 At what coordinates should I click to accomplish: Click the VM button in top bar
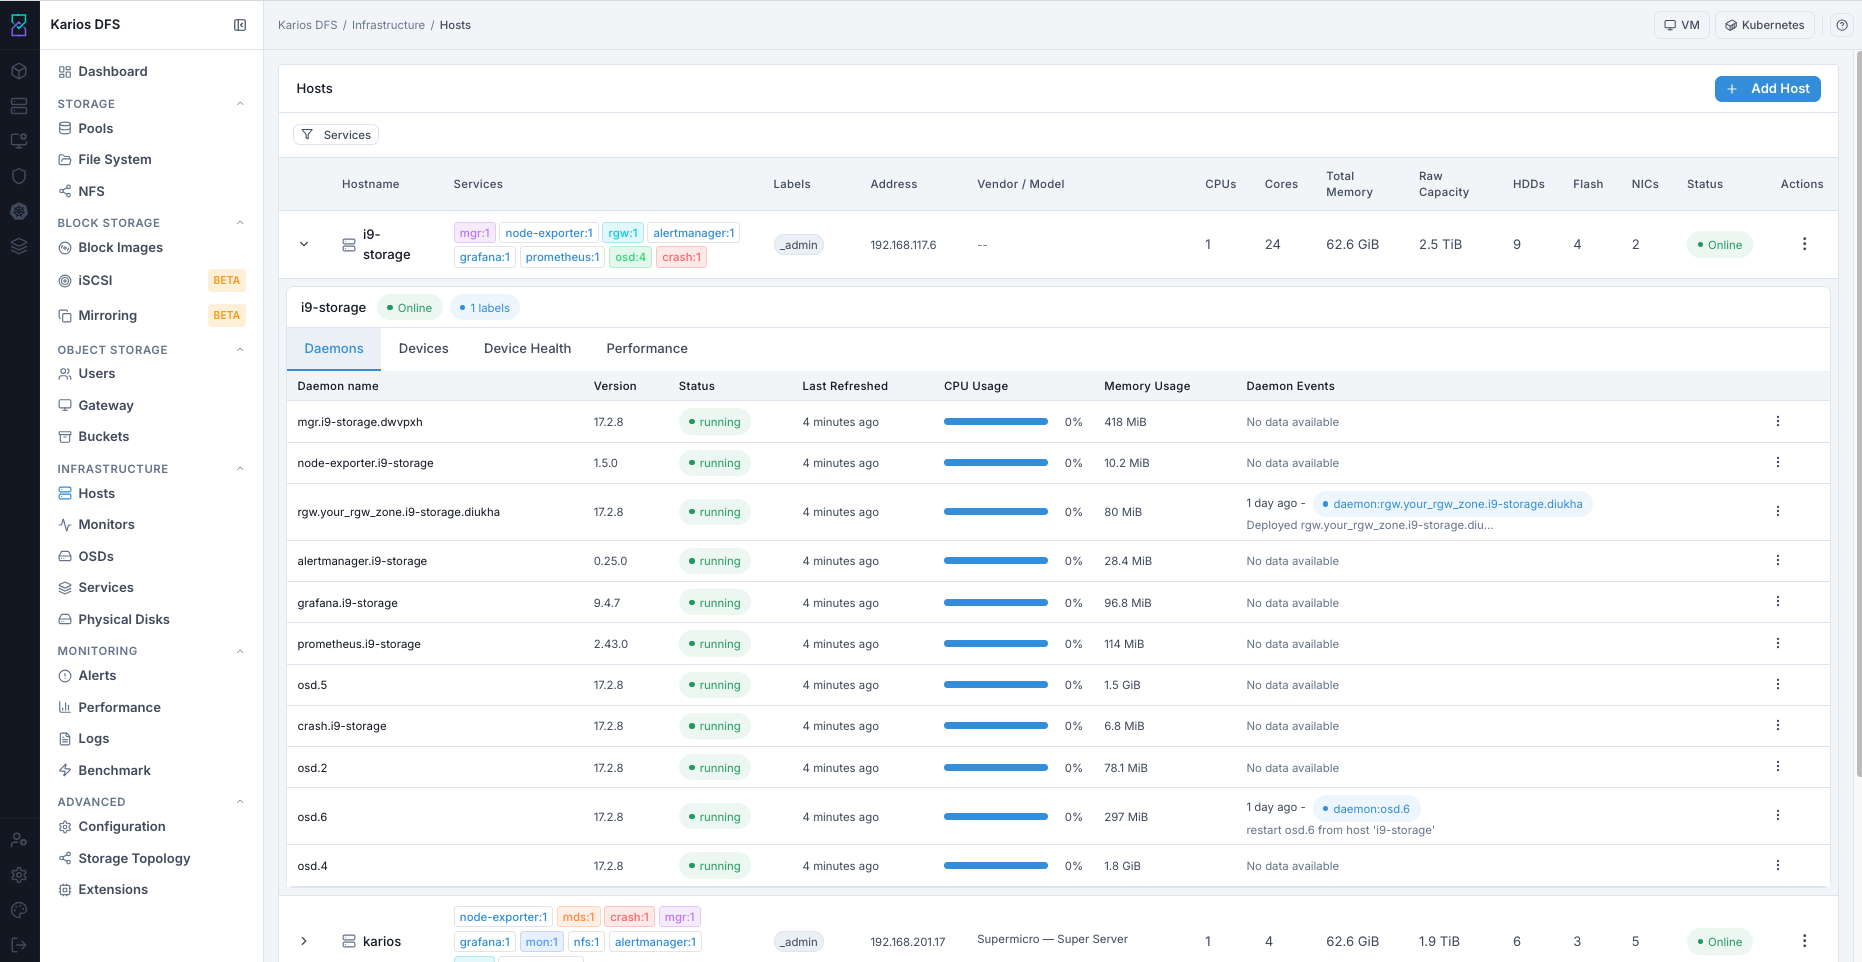(1682, 25)
